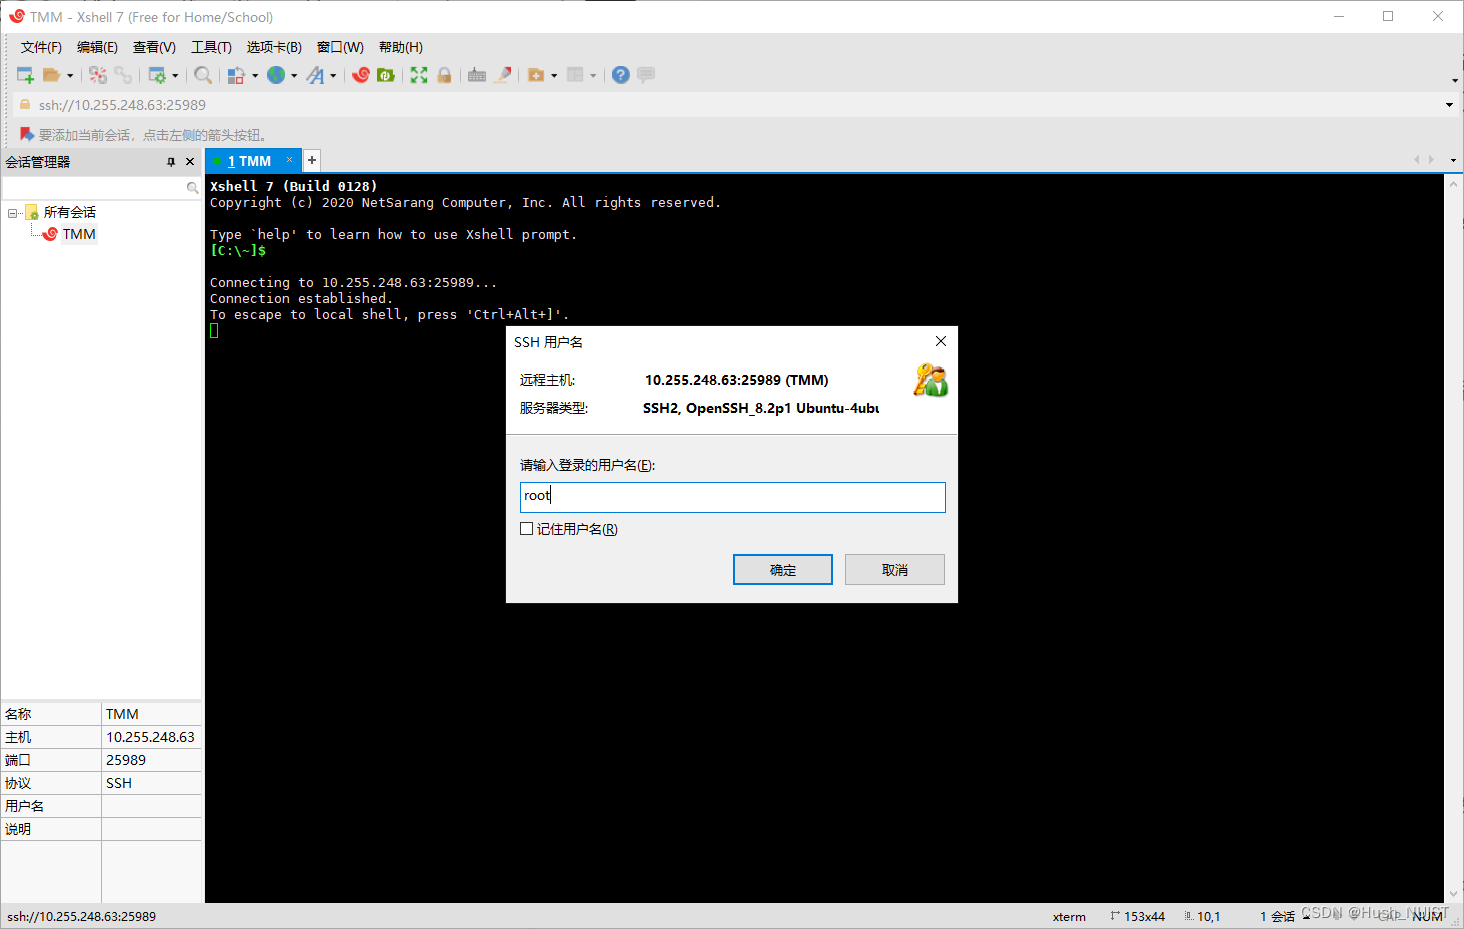
Task: Open the 编辑(E) menu
Action: point(97,47)
